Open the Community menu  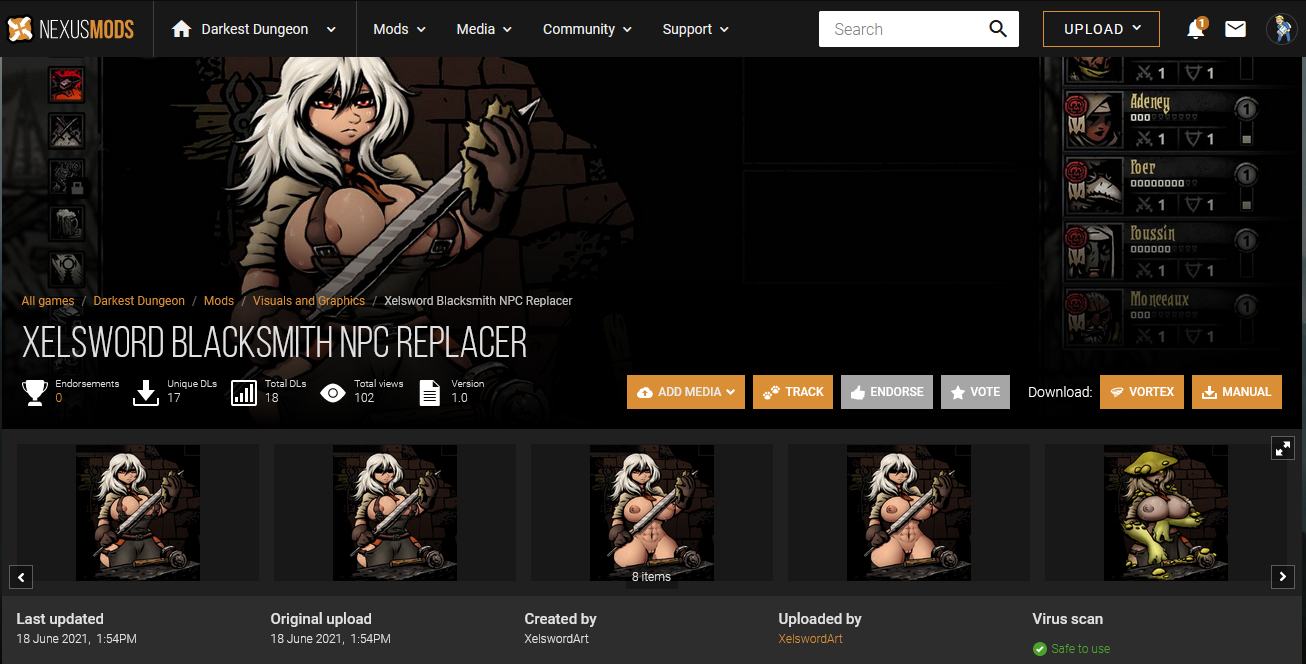(587, 29)
